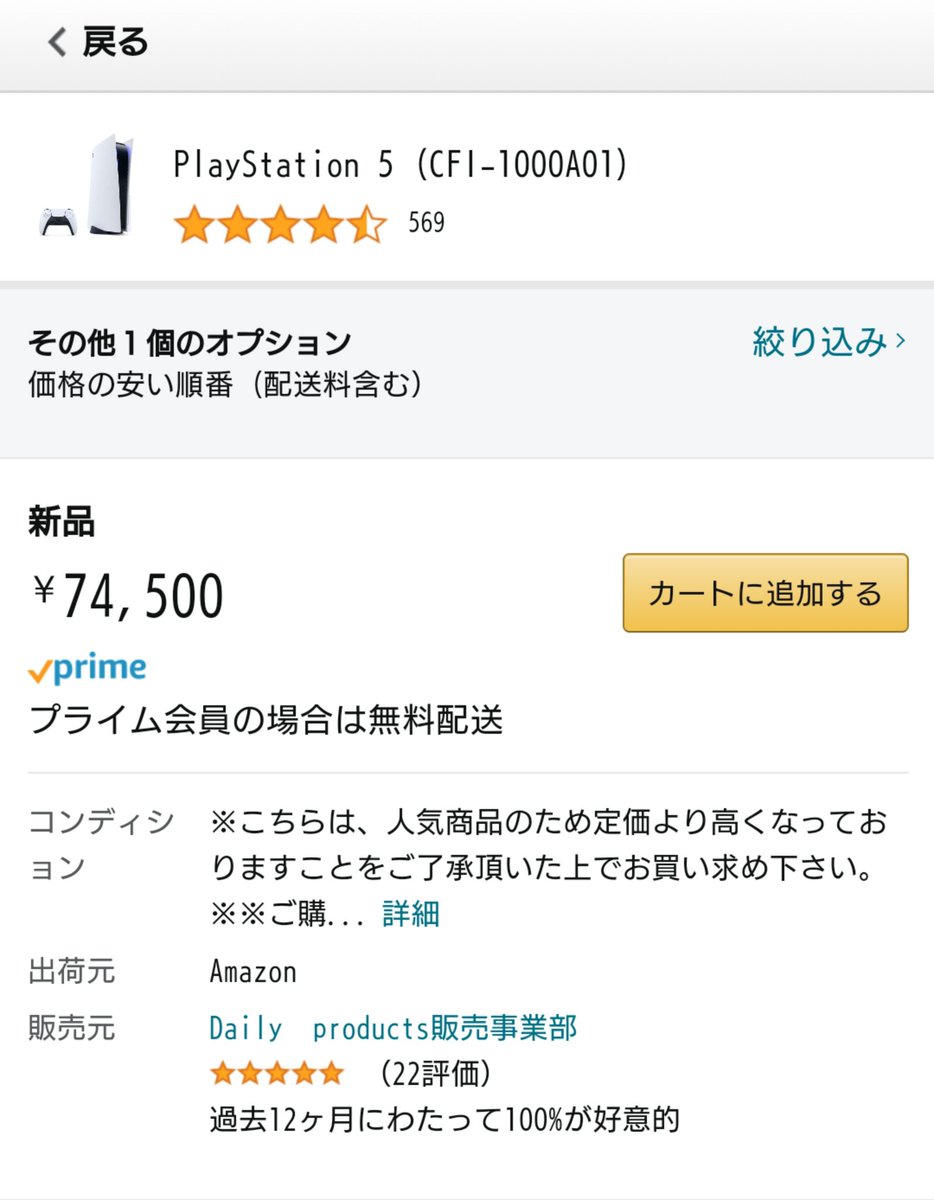Tap the 戻る back label
This screenshot has width=934, height=1200.
click(115, 42)
